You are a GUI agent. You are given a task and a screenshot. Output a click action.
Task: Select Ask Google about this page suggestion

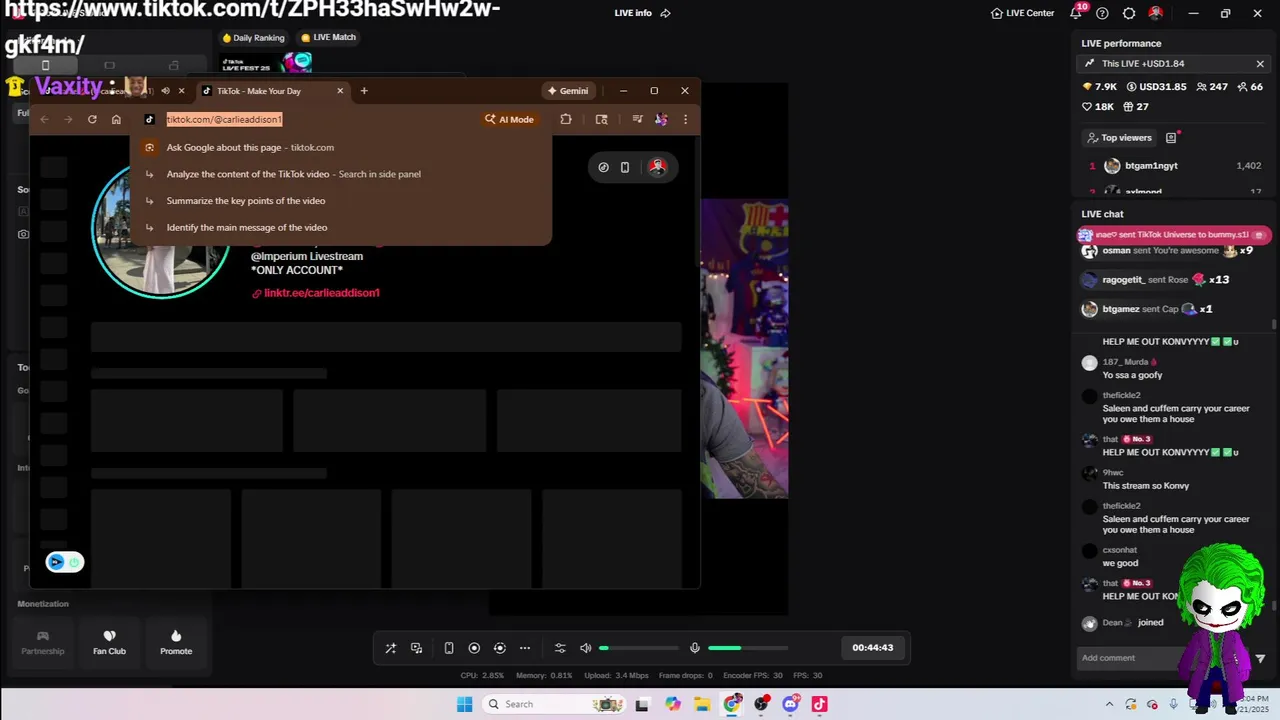click(x=341, y=147)
